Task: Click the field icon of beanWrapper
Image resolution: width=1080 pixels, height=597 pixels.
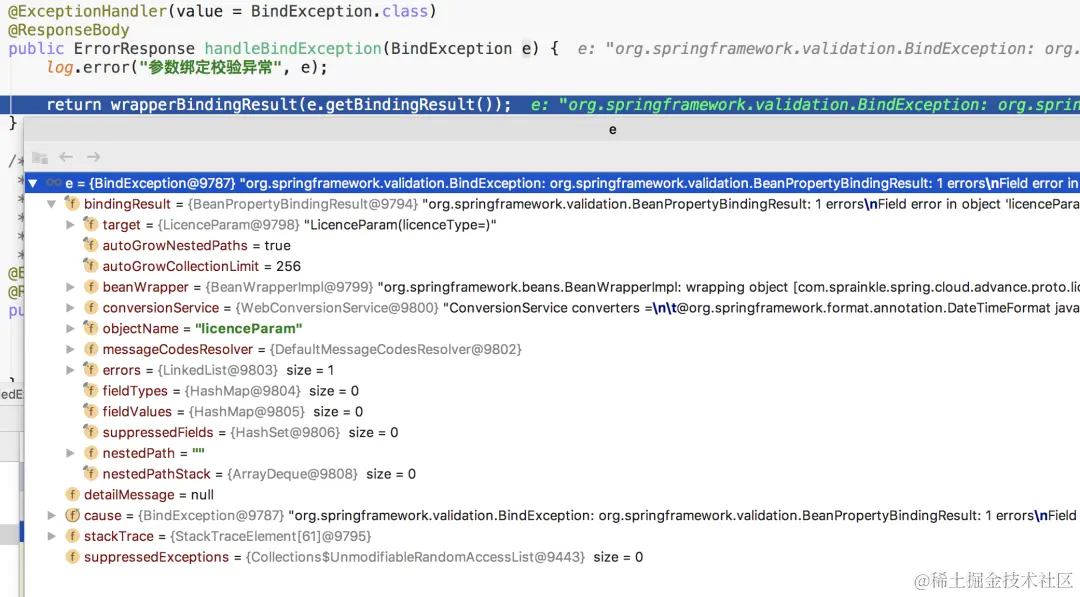Action: point(90,286)
